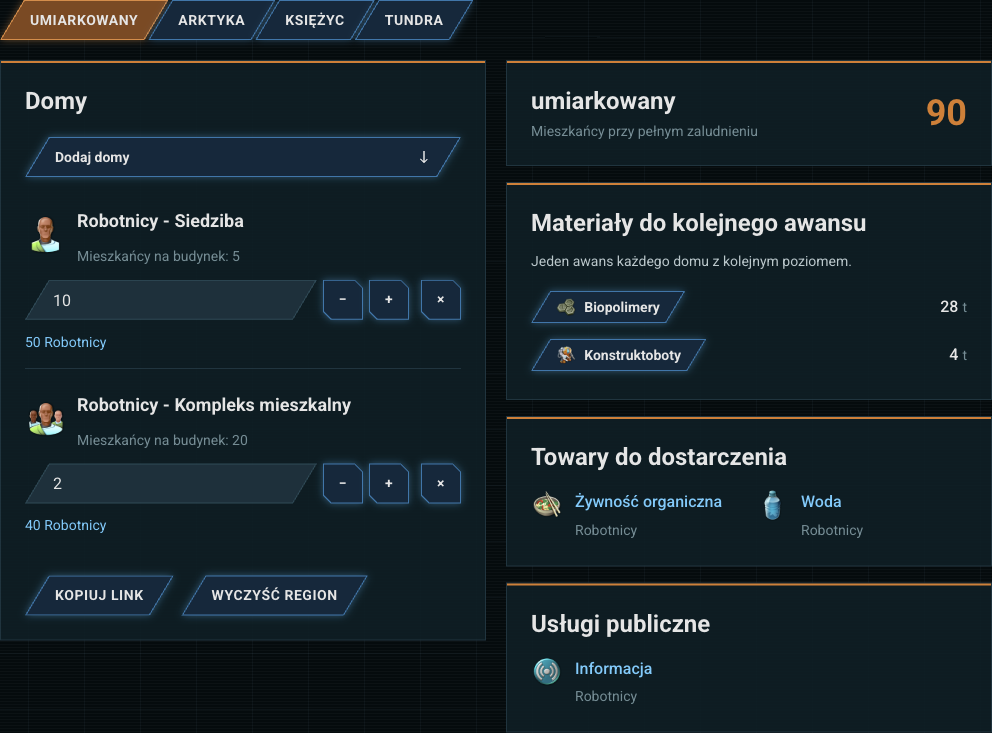Expand the Dodaj domy dropdown
This screenshot has height=733, width=992.
(243, 157)
